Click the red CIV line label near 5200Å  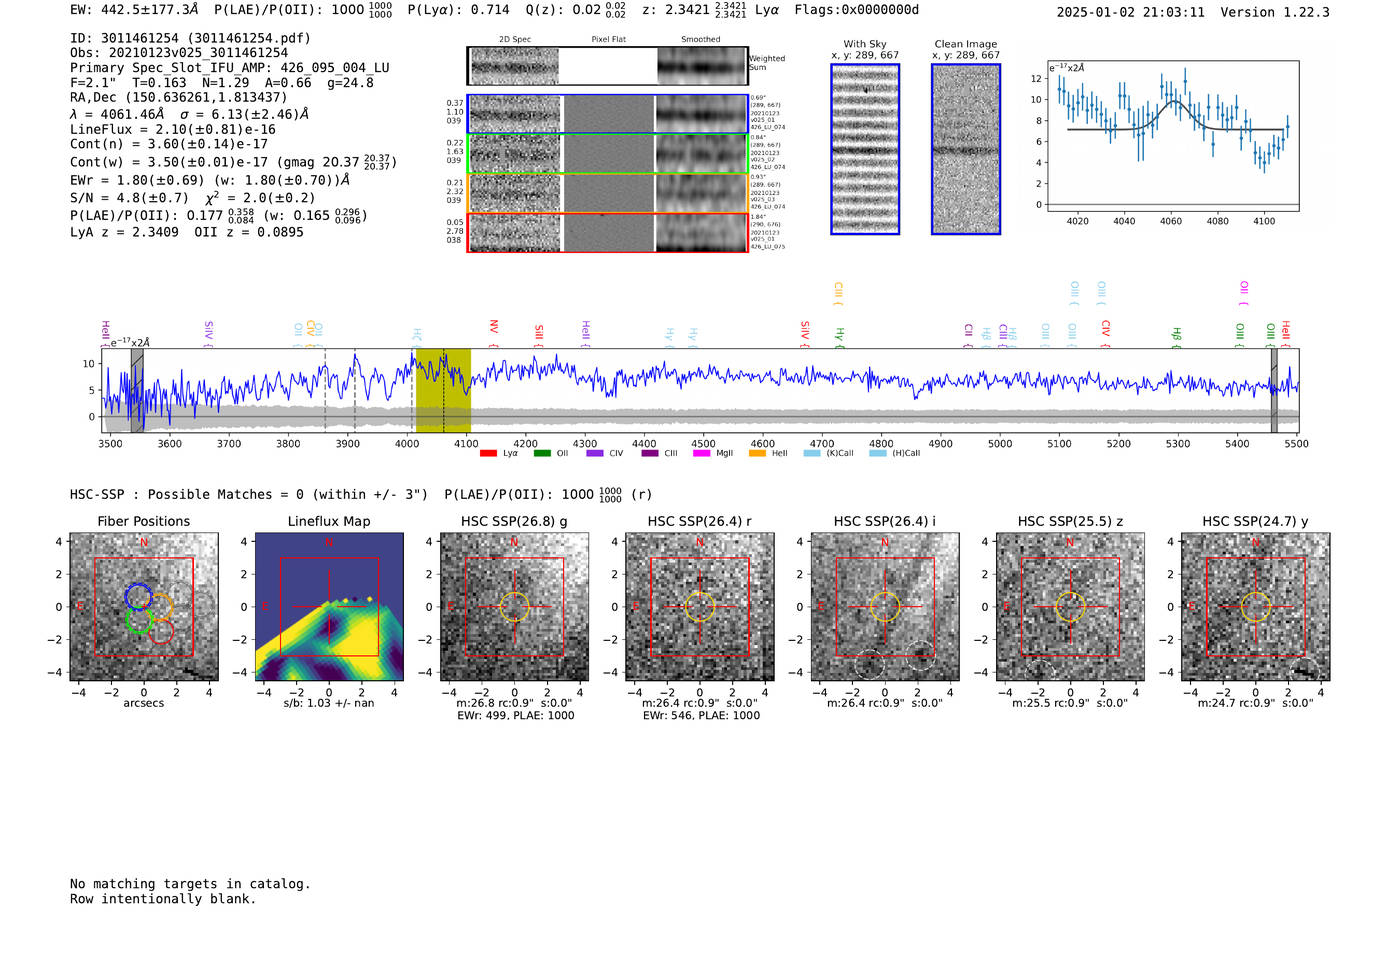(1105, 333)
